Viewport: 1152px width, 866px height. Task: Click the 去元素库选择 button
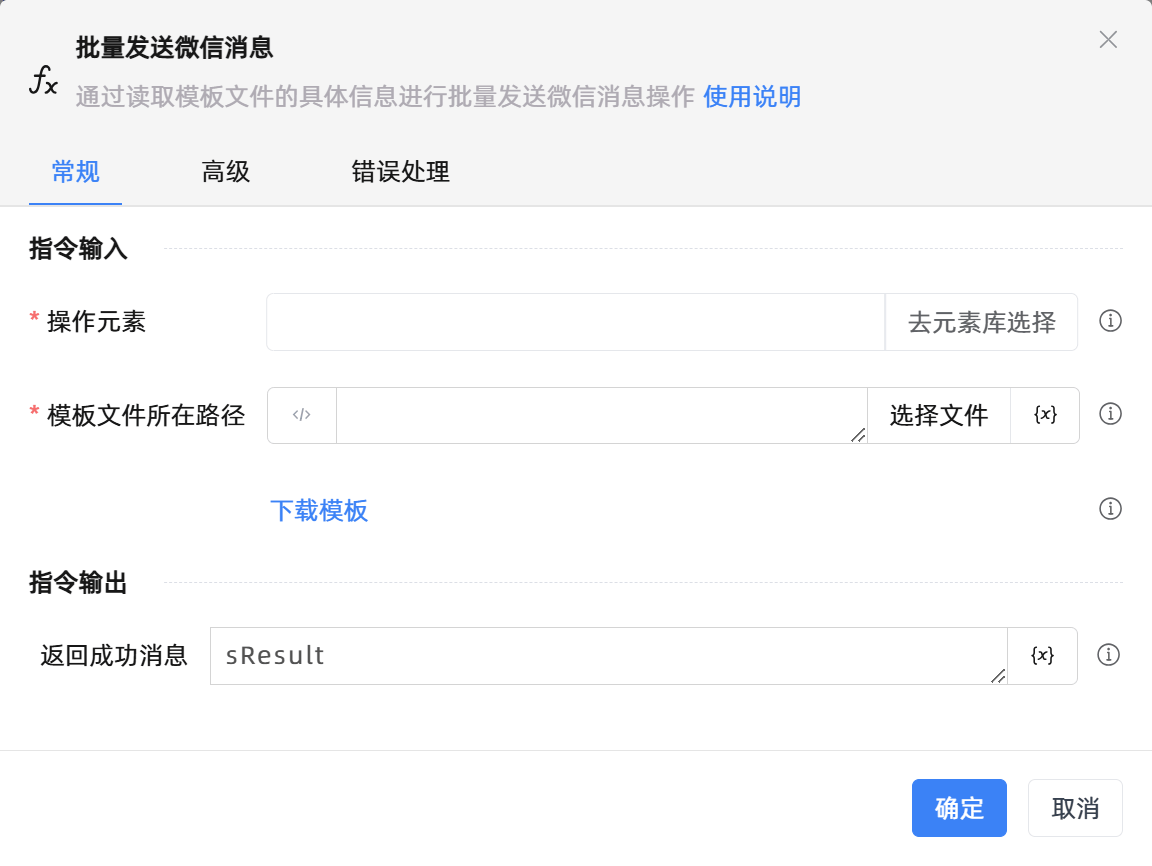coord(981,322)
